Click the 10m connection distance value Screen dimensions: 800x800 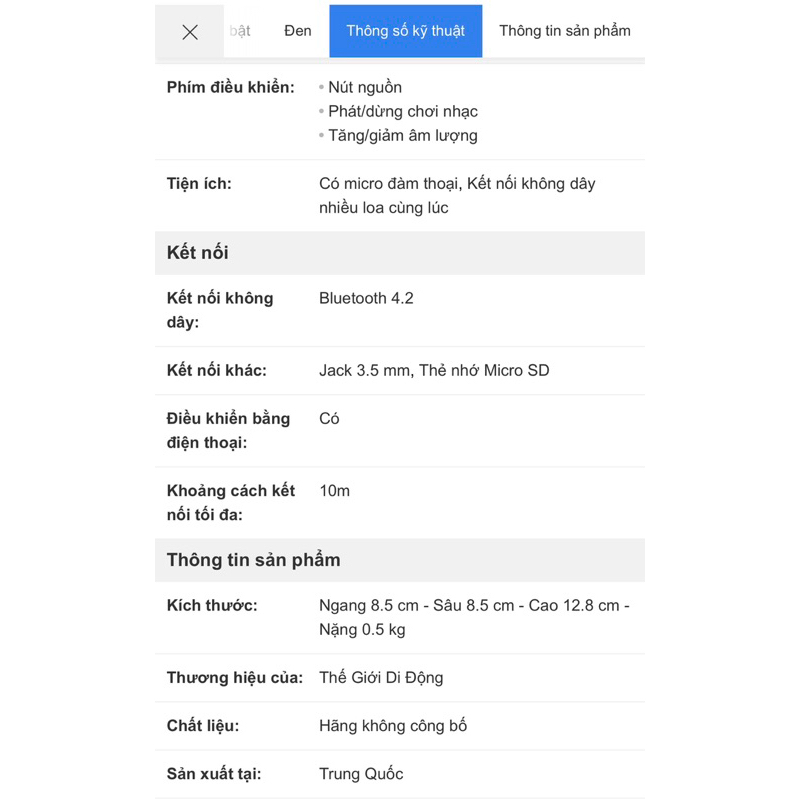pyautogui.click(x=334, y=491)
